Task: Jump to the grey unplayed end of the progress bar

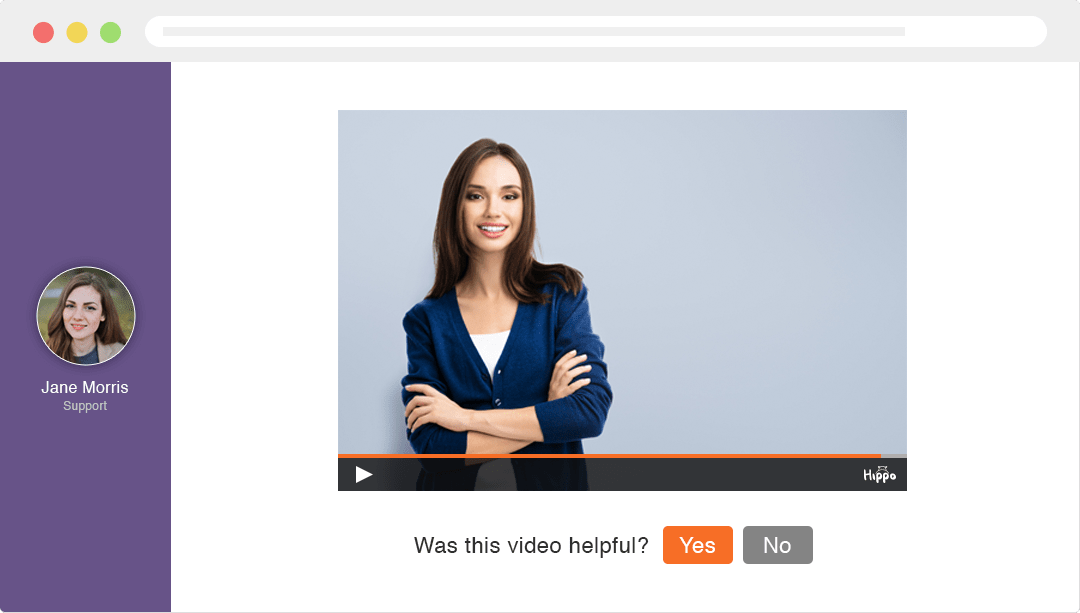Action: pos(894,456)
